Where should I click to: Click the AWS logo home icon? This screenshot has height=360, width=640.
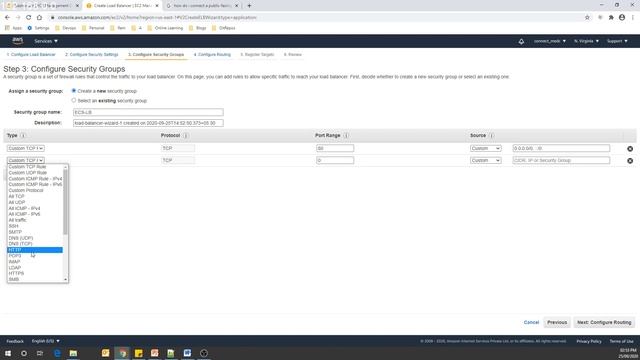[18, 40]
